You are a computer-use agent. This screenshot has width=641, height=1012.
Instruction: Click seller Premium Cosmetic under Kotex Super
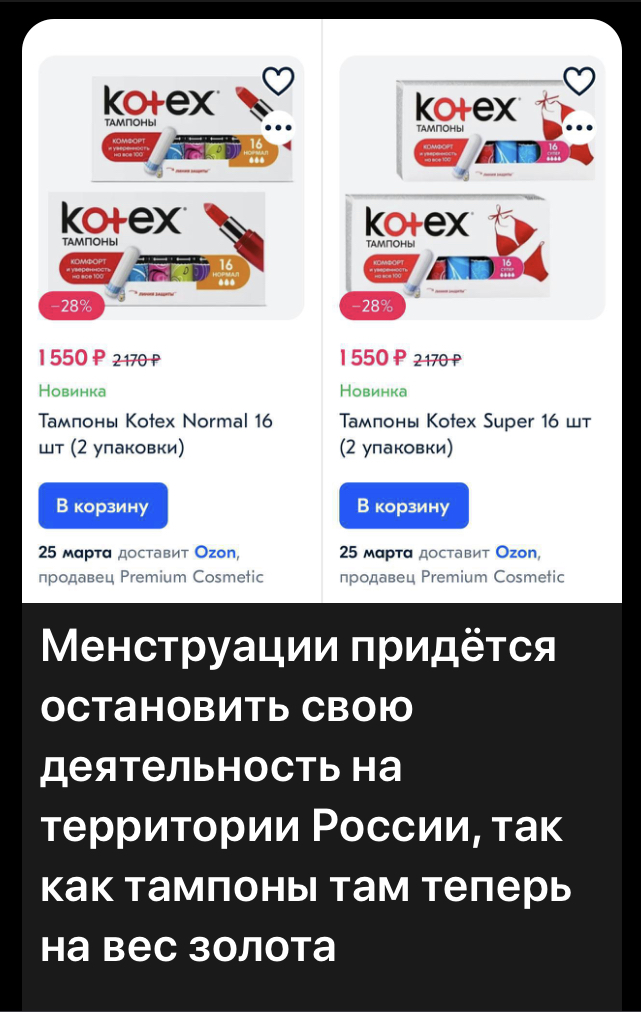coord(493,576)
